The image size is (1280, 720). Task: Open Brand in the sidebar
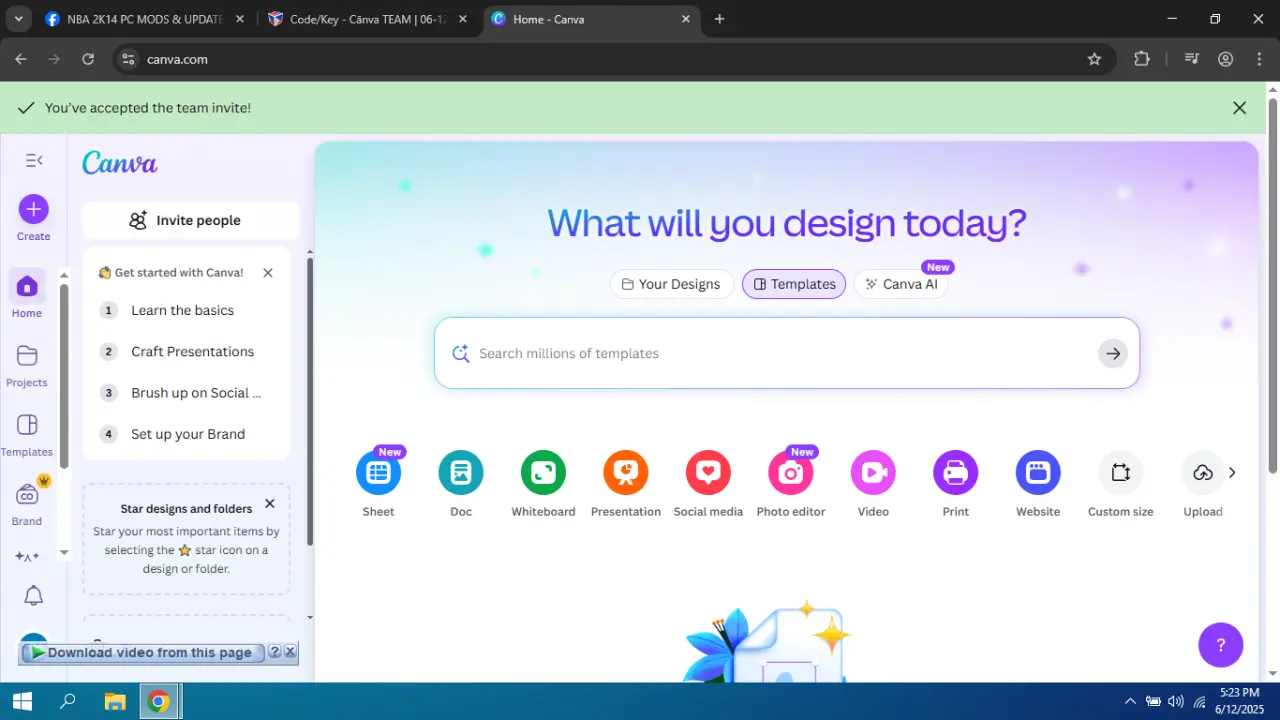click(27, 504)
